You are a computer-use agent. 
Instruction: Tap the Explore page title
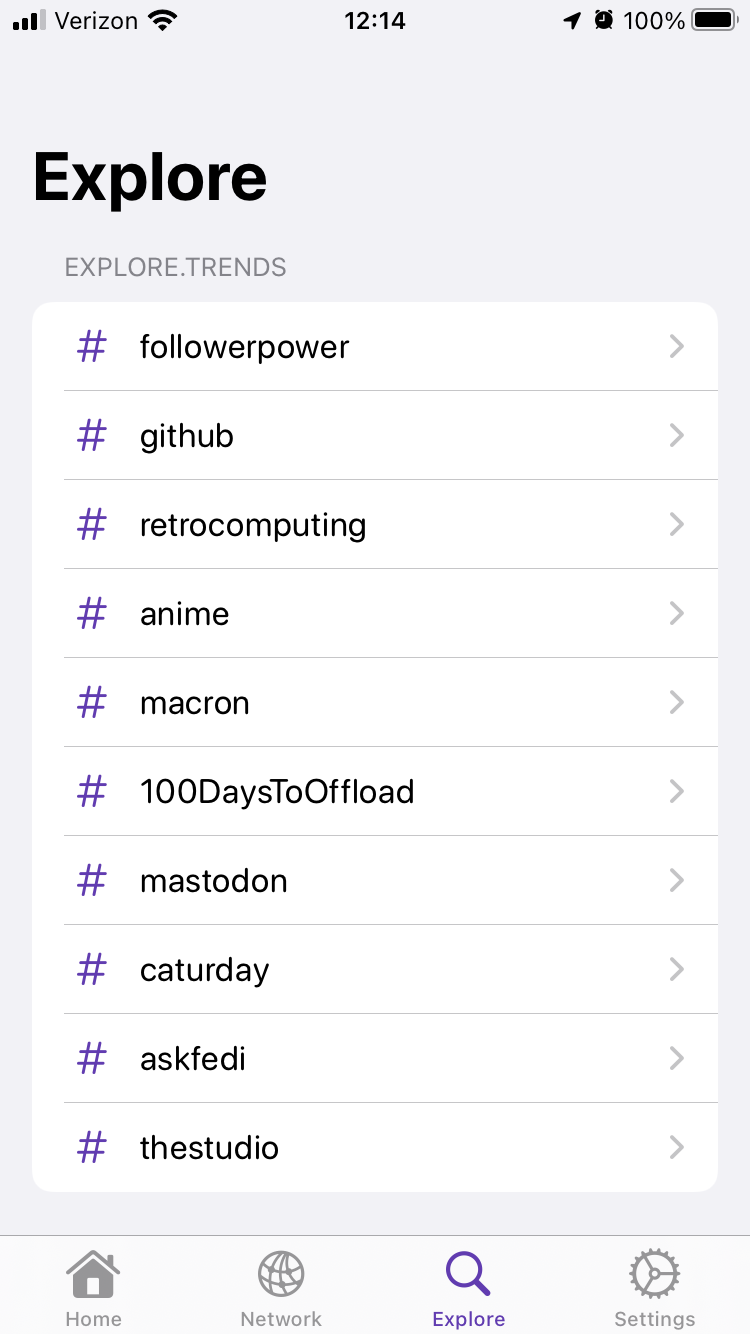150,178
